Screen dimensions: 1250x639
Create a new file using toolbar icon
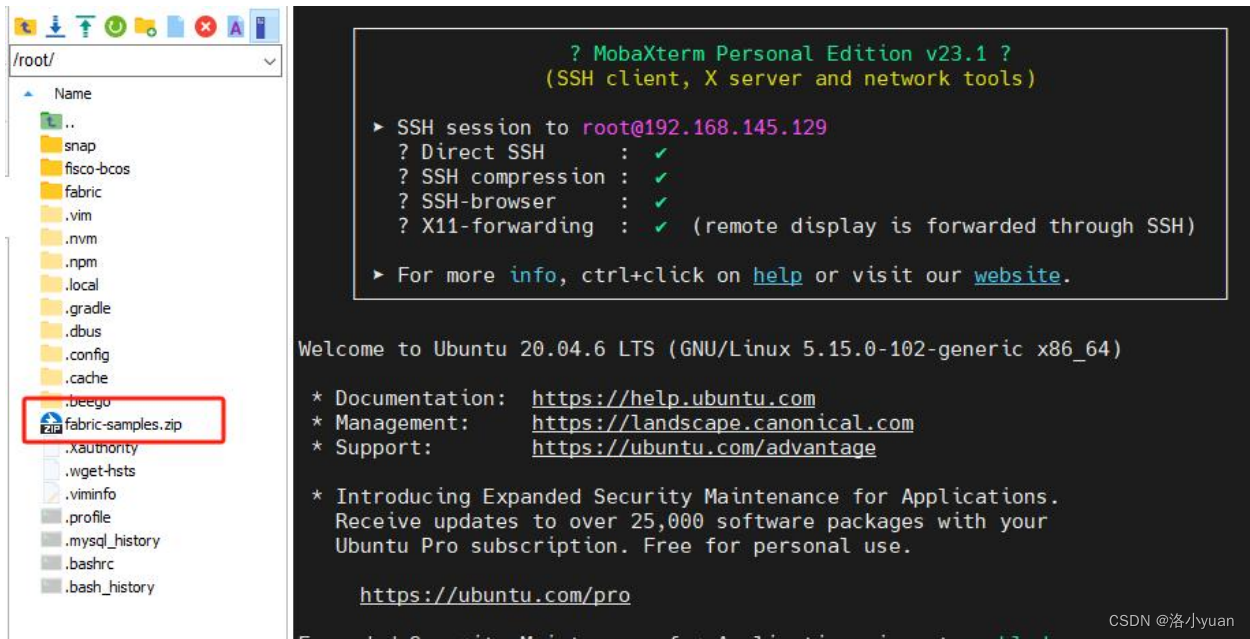click(176, 27)
